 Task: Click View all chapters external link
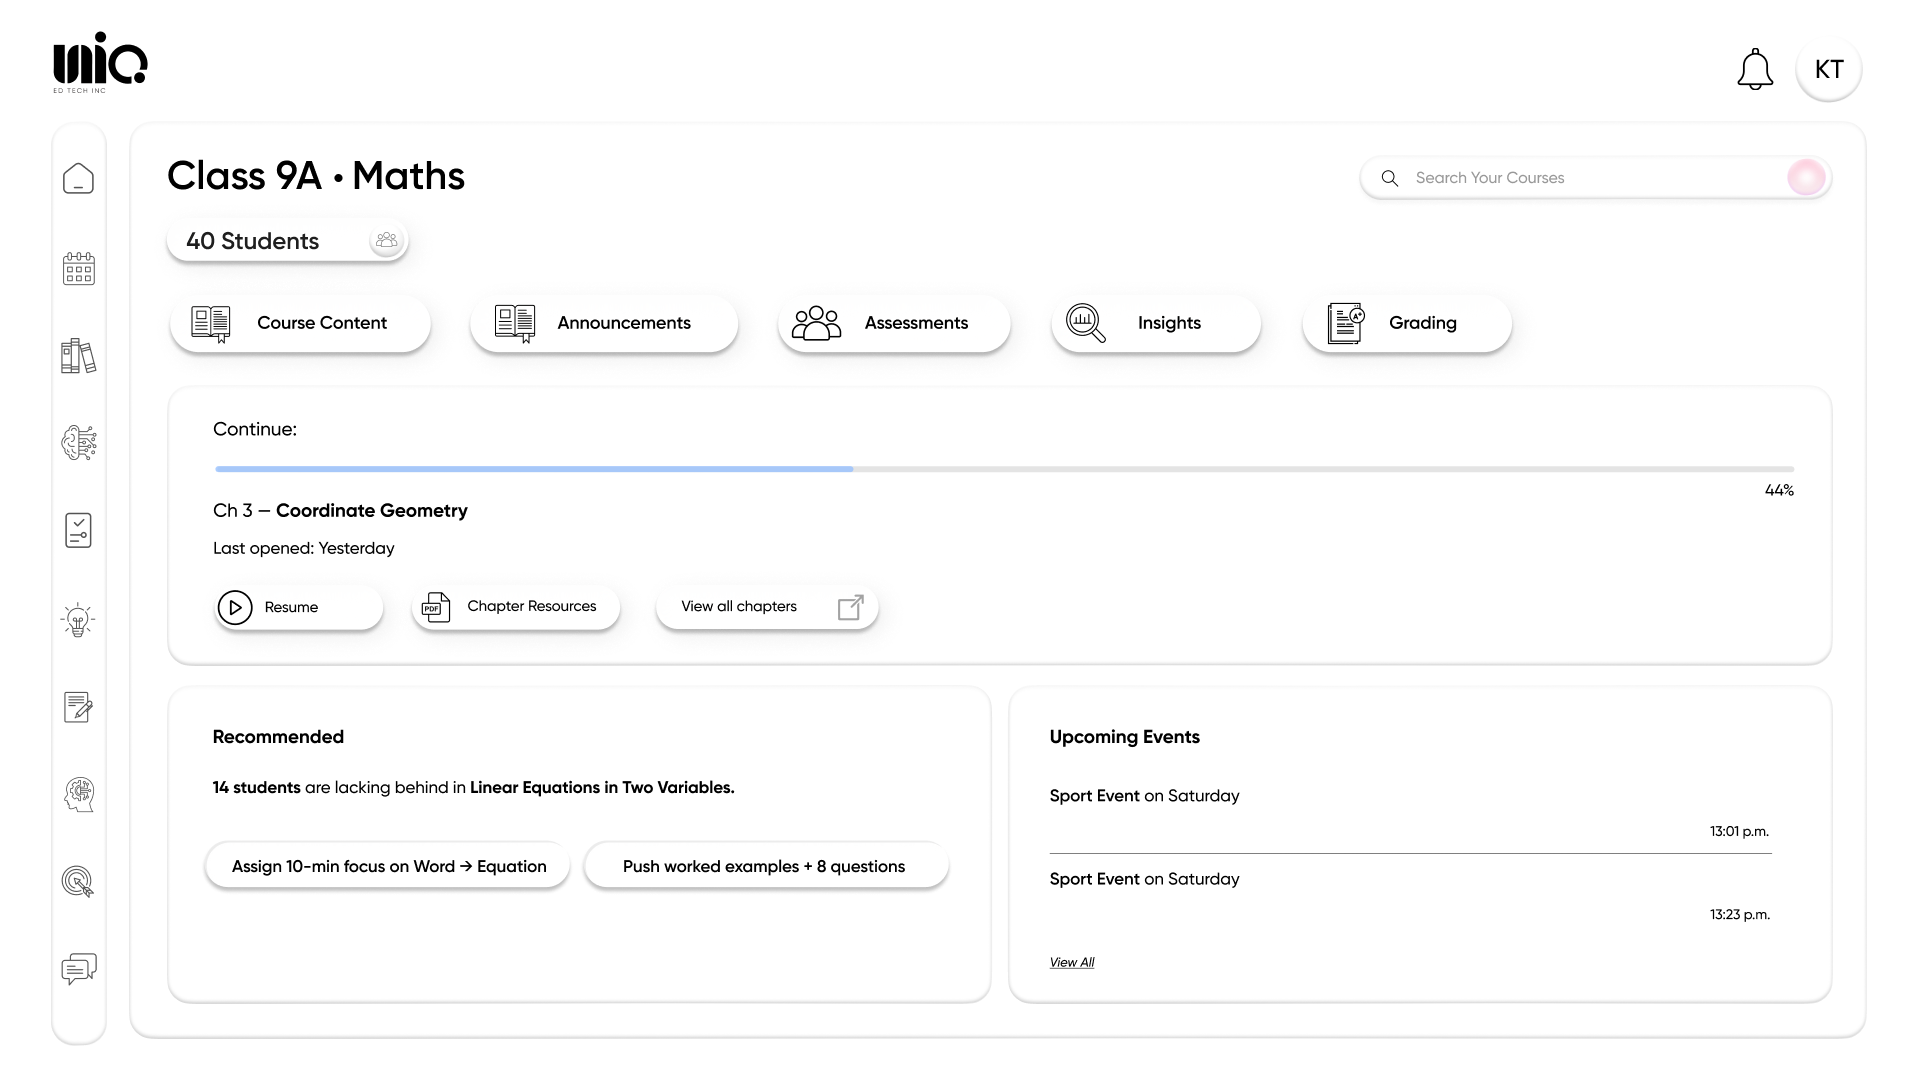(766, 607)
